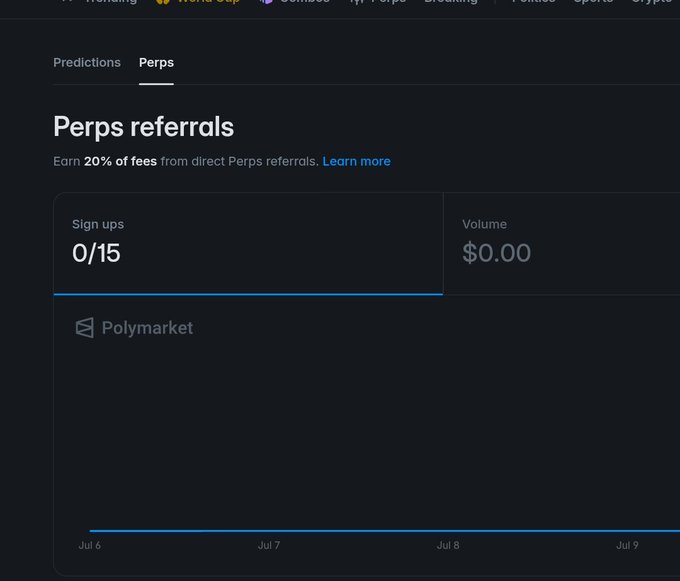
Task: Click the Polymarket watermark text
Action: coord(147,328)
